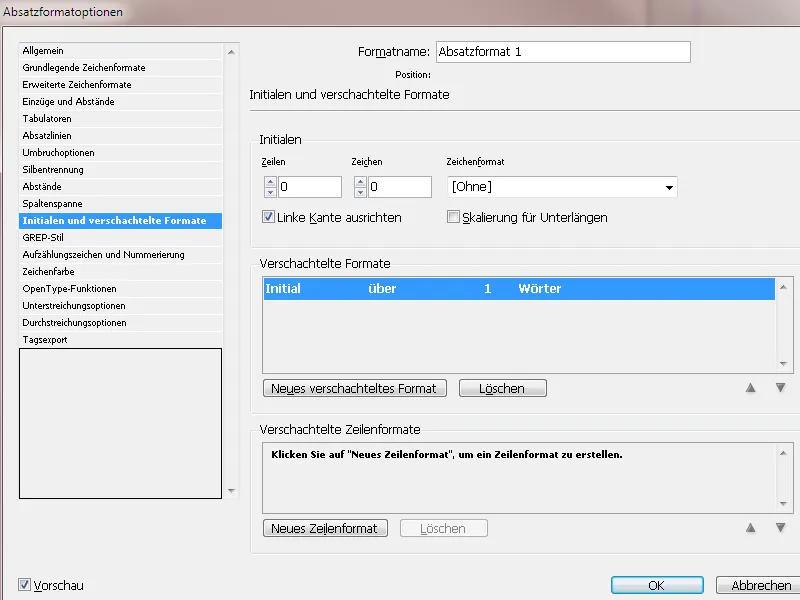This screenshot has width=800, height=600.
Task: Toggle Linke Kante ausrichten checkbox
Action: [268, 217]
